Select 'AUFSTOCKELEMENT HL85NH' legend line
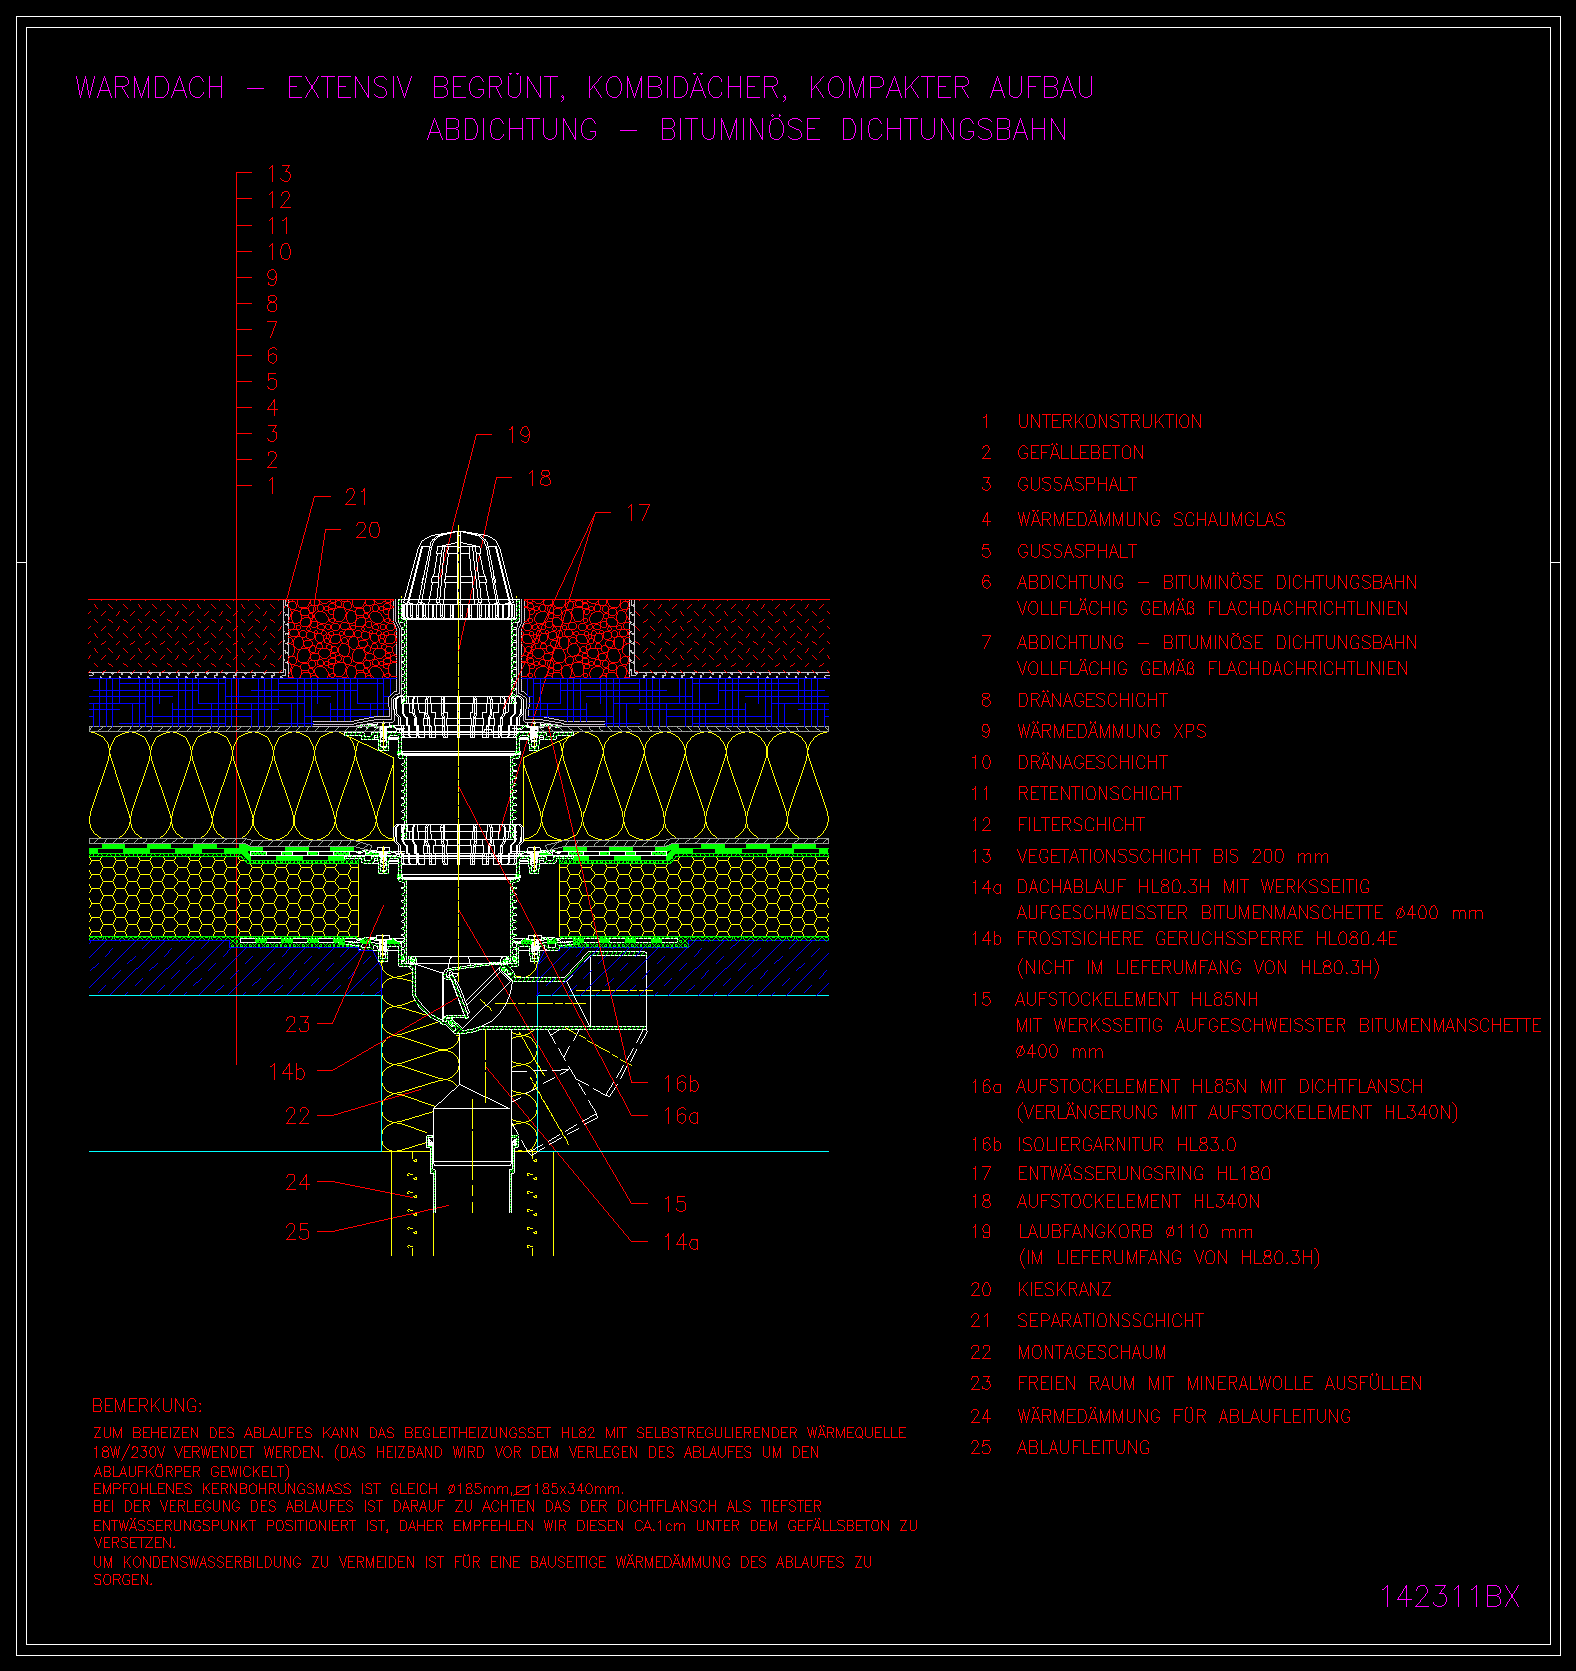This screenshot has width=1576, height=1671. pos(1137,1000)
